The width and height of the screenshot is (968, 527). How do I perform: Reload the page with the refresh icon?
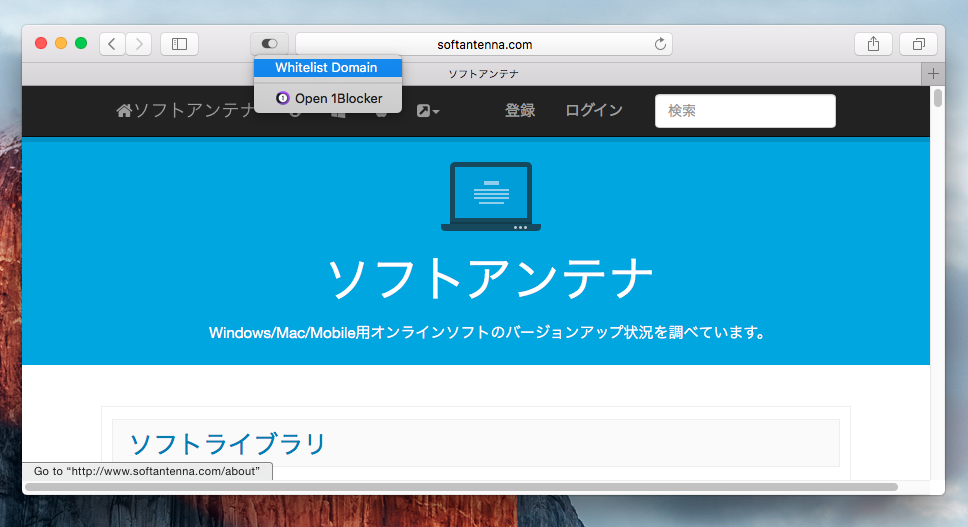660,44
